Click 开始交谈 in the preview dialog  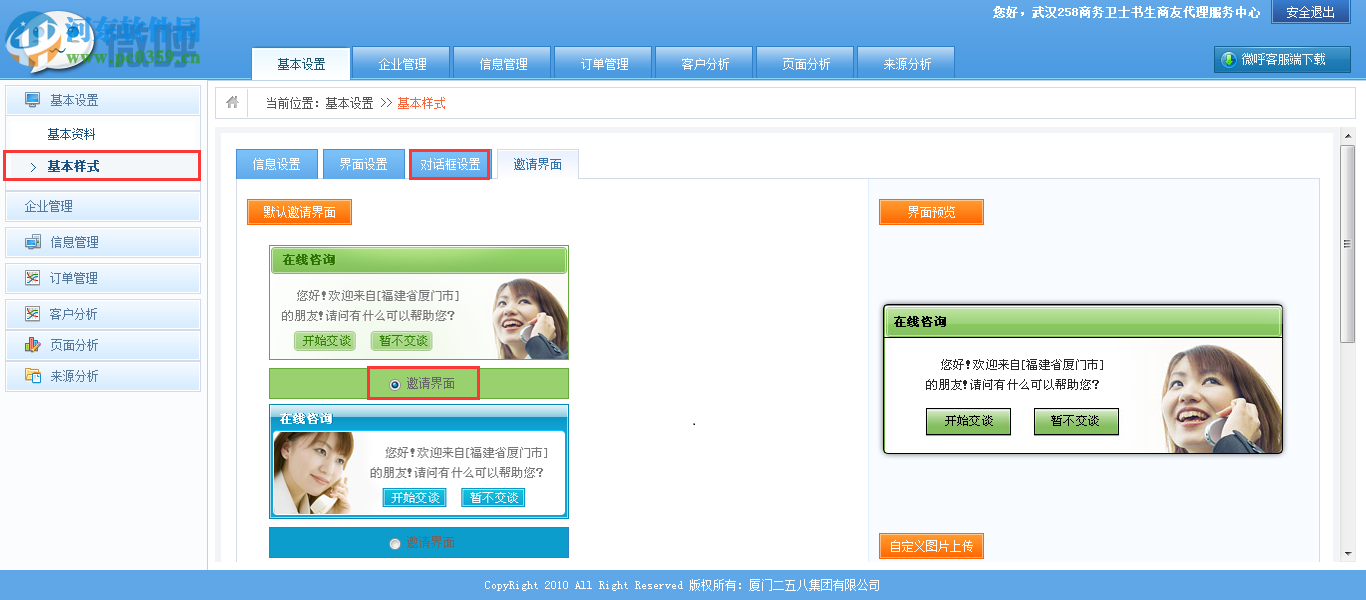click(x=968, y=421)
